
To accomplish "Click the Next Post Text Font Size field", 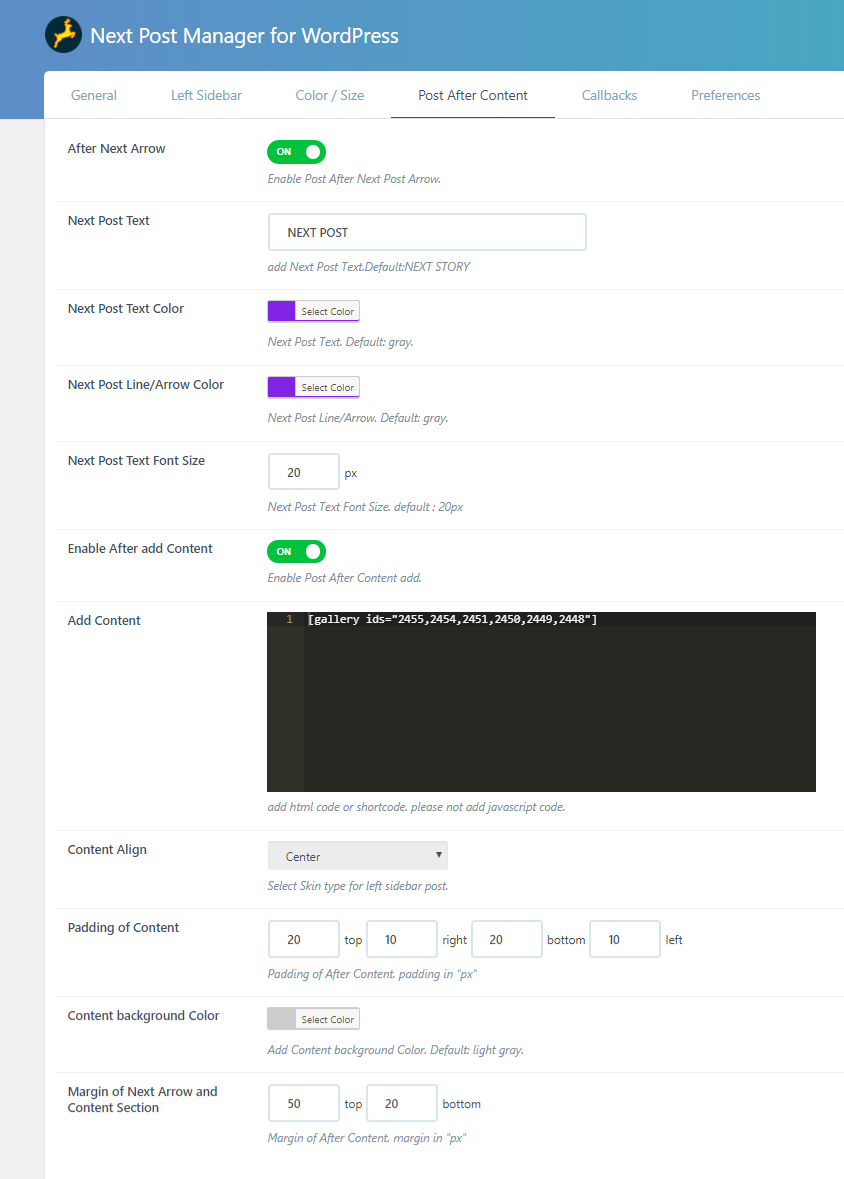I will coord(304,472).
